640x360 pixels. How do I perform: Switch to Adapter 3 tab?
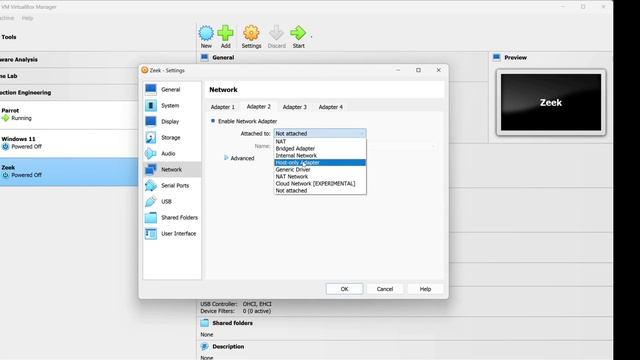point(294,107)
